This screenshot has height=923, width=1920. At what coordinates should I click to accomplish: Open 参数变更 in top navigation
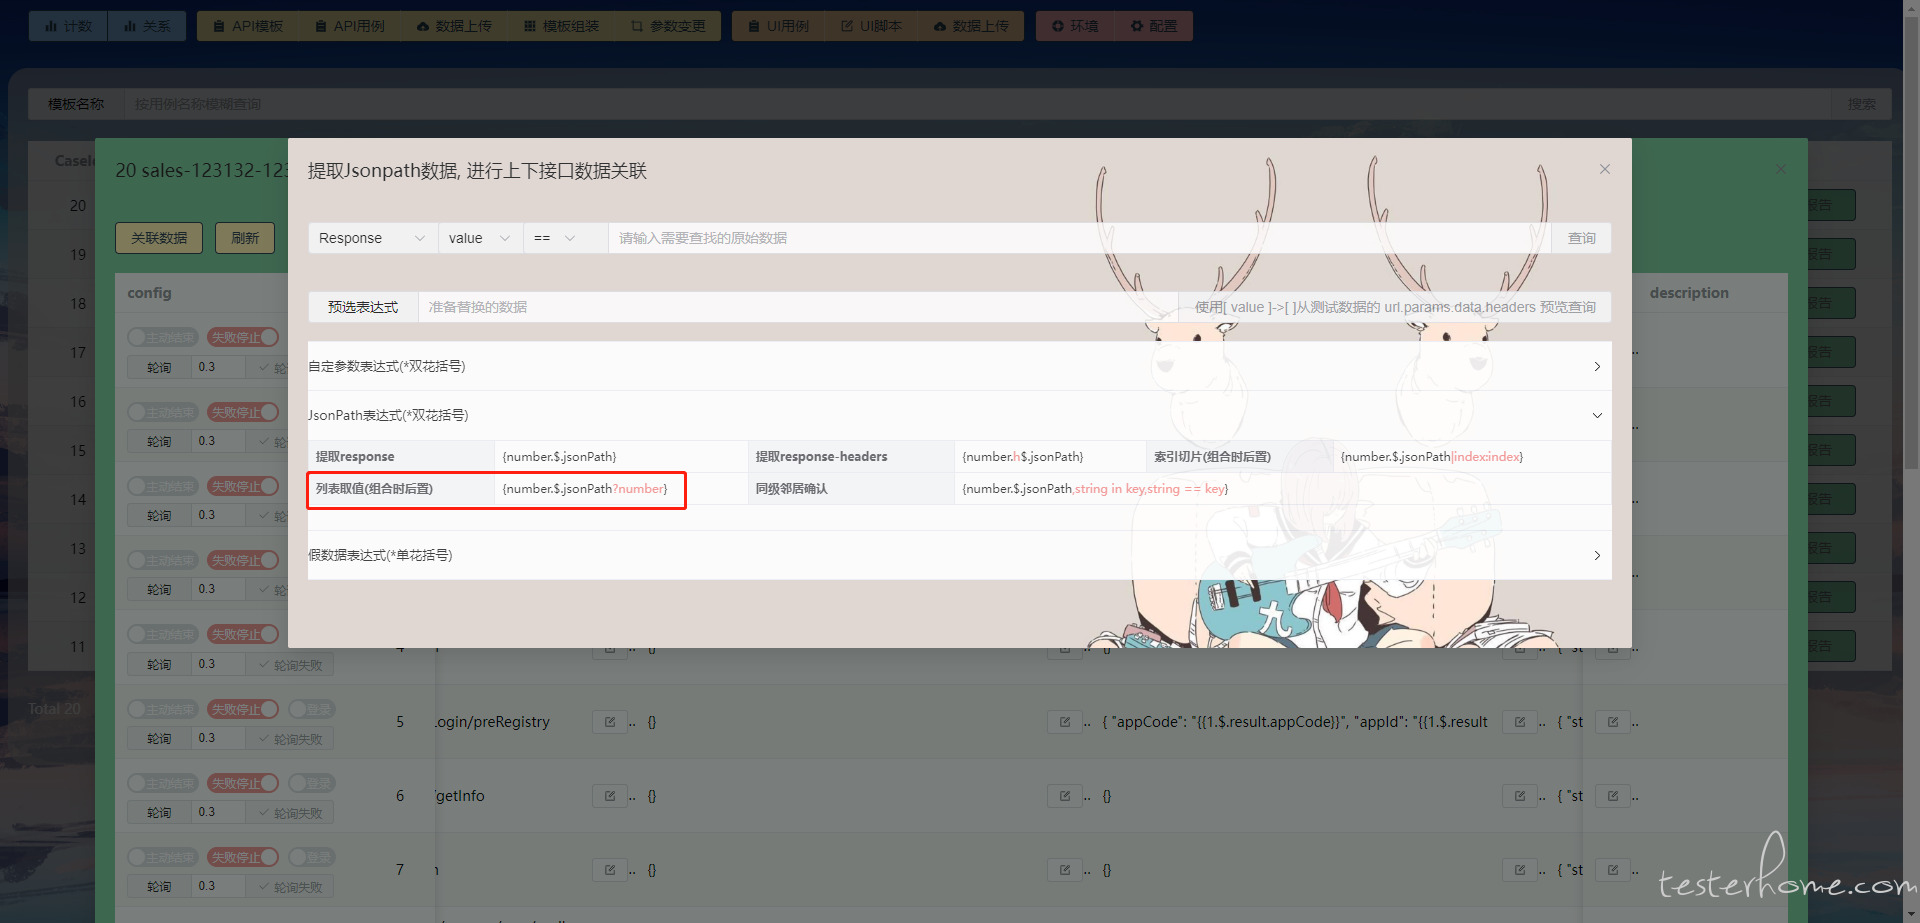tap(668, 26)
